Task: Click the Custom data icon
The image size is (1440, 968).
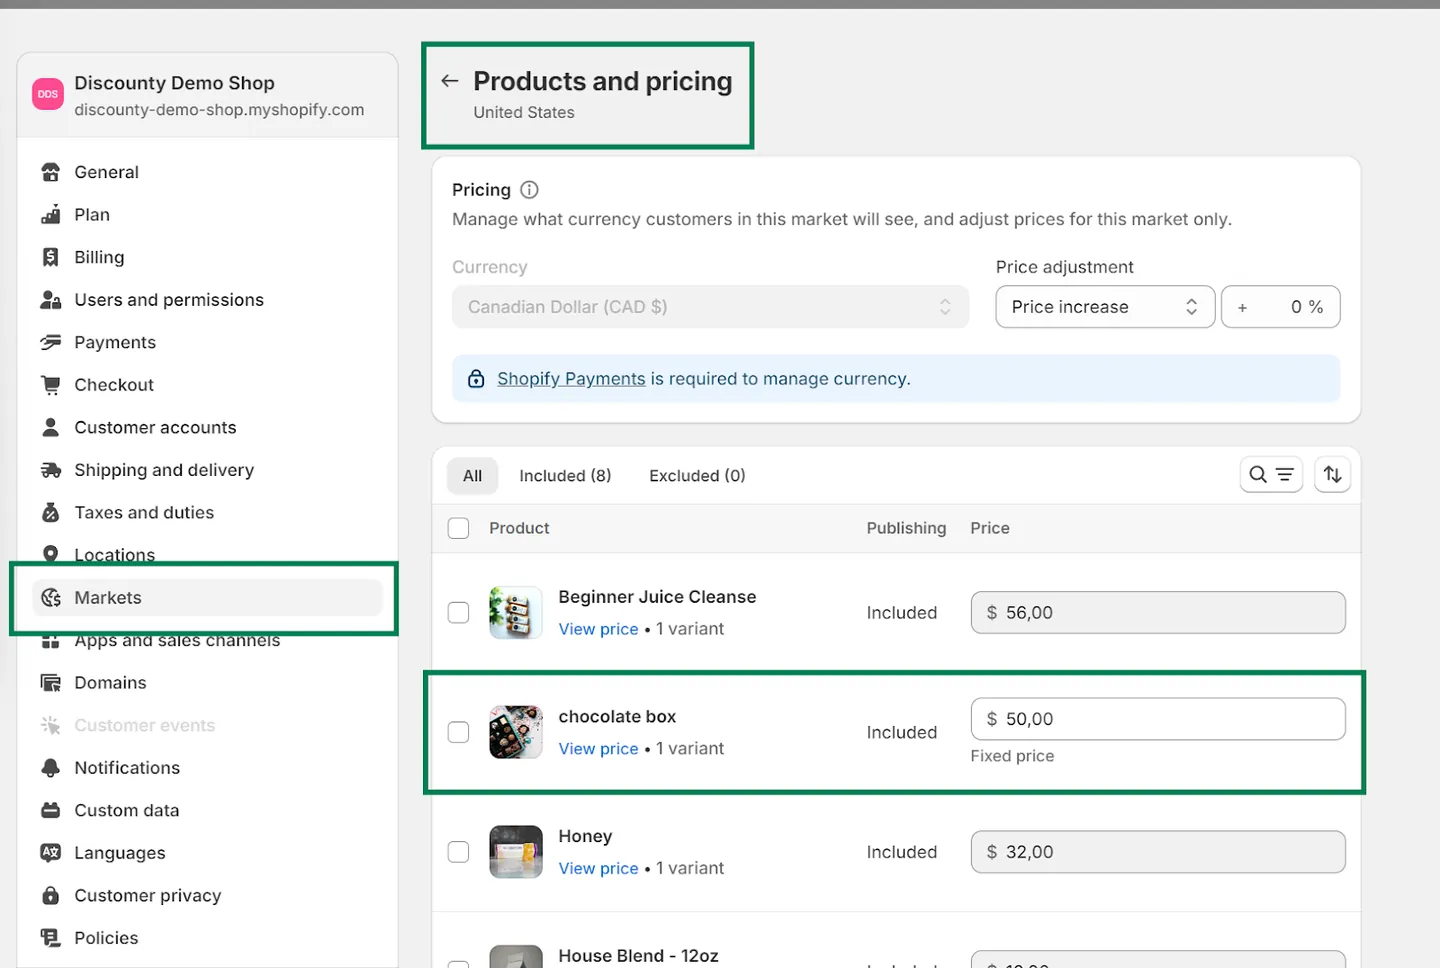Action: [x=50, y=810]
